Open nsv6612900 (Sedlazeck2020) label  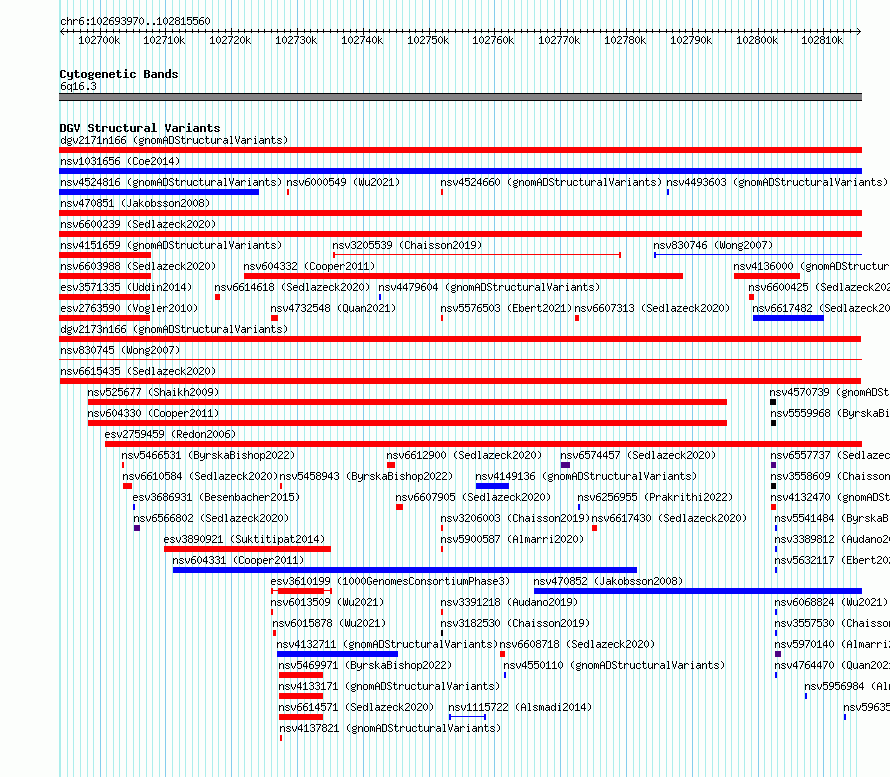pyautogui.click(x=464, y=455)
